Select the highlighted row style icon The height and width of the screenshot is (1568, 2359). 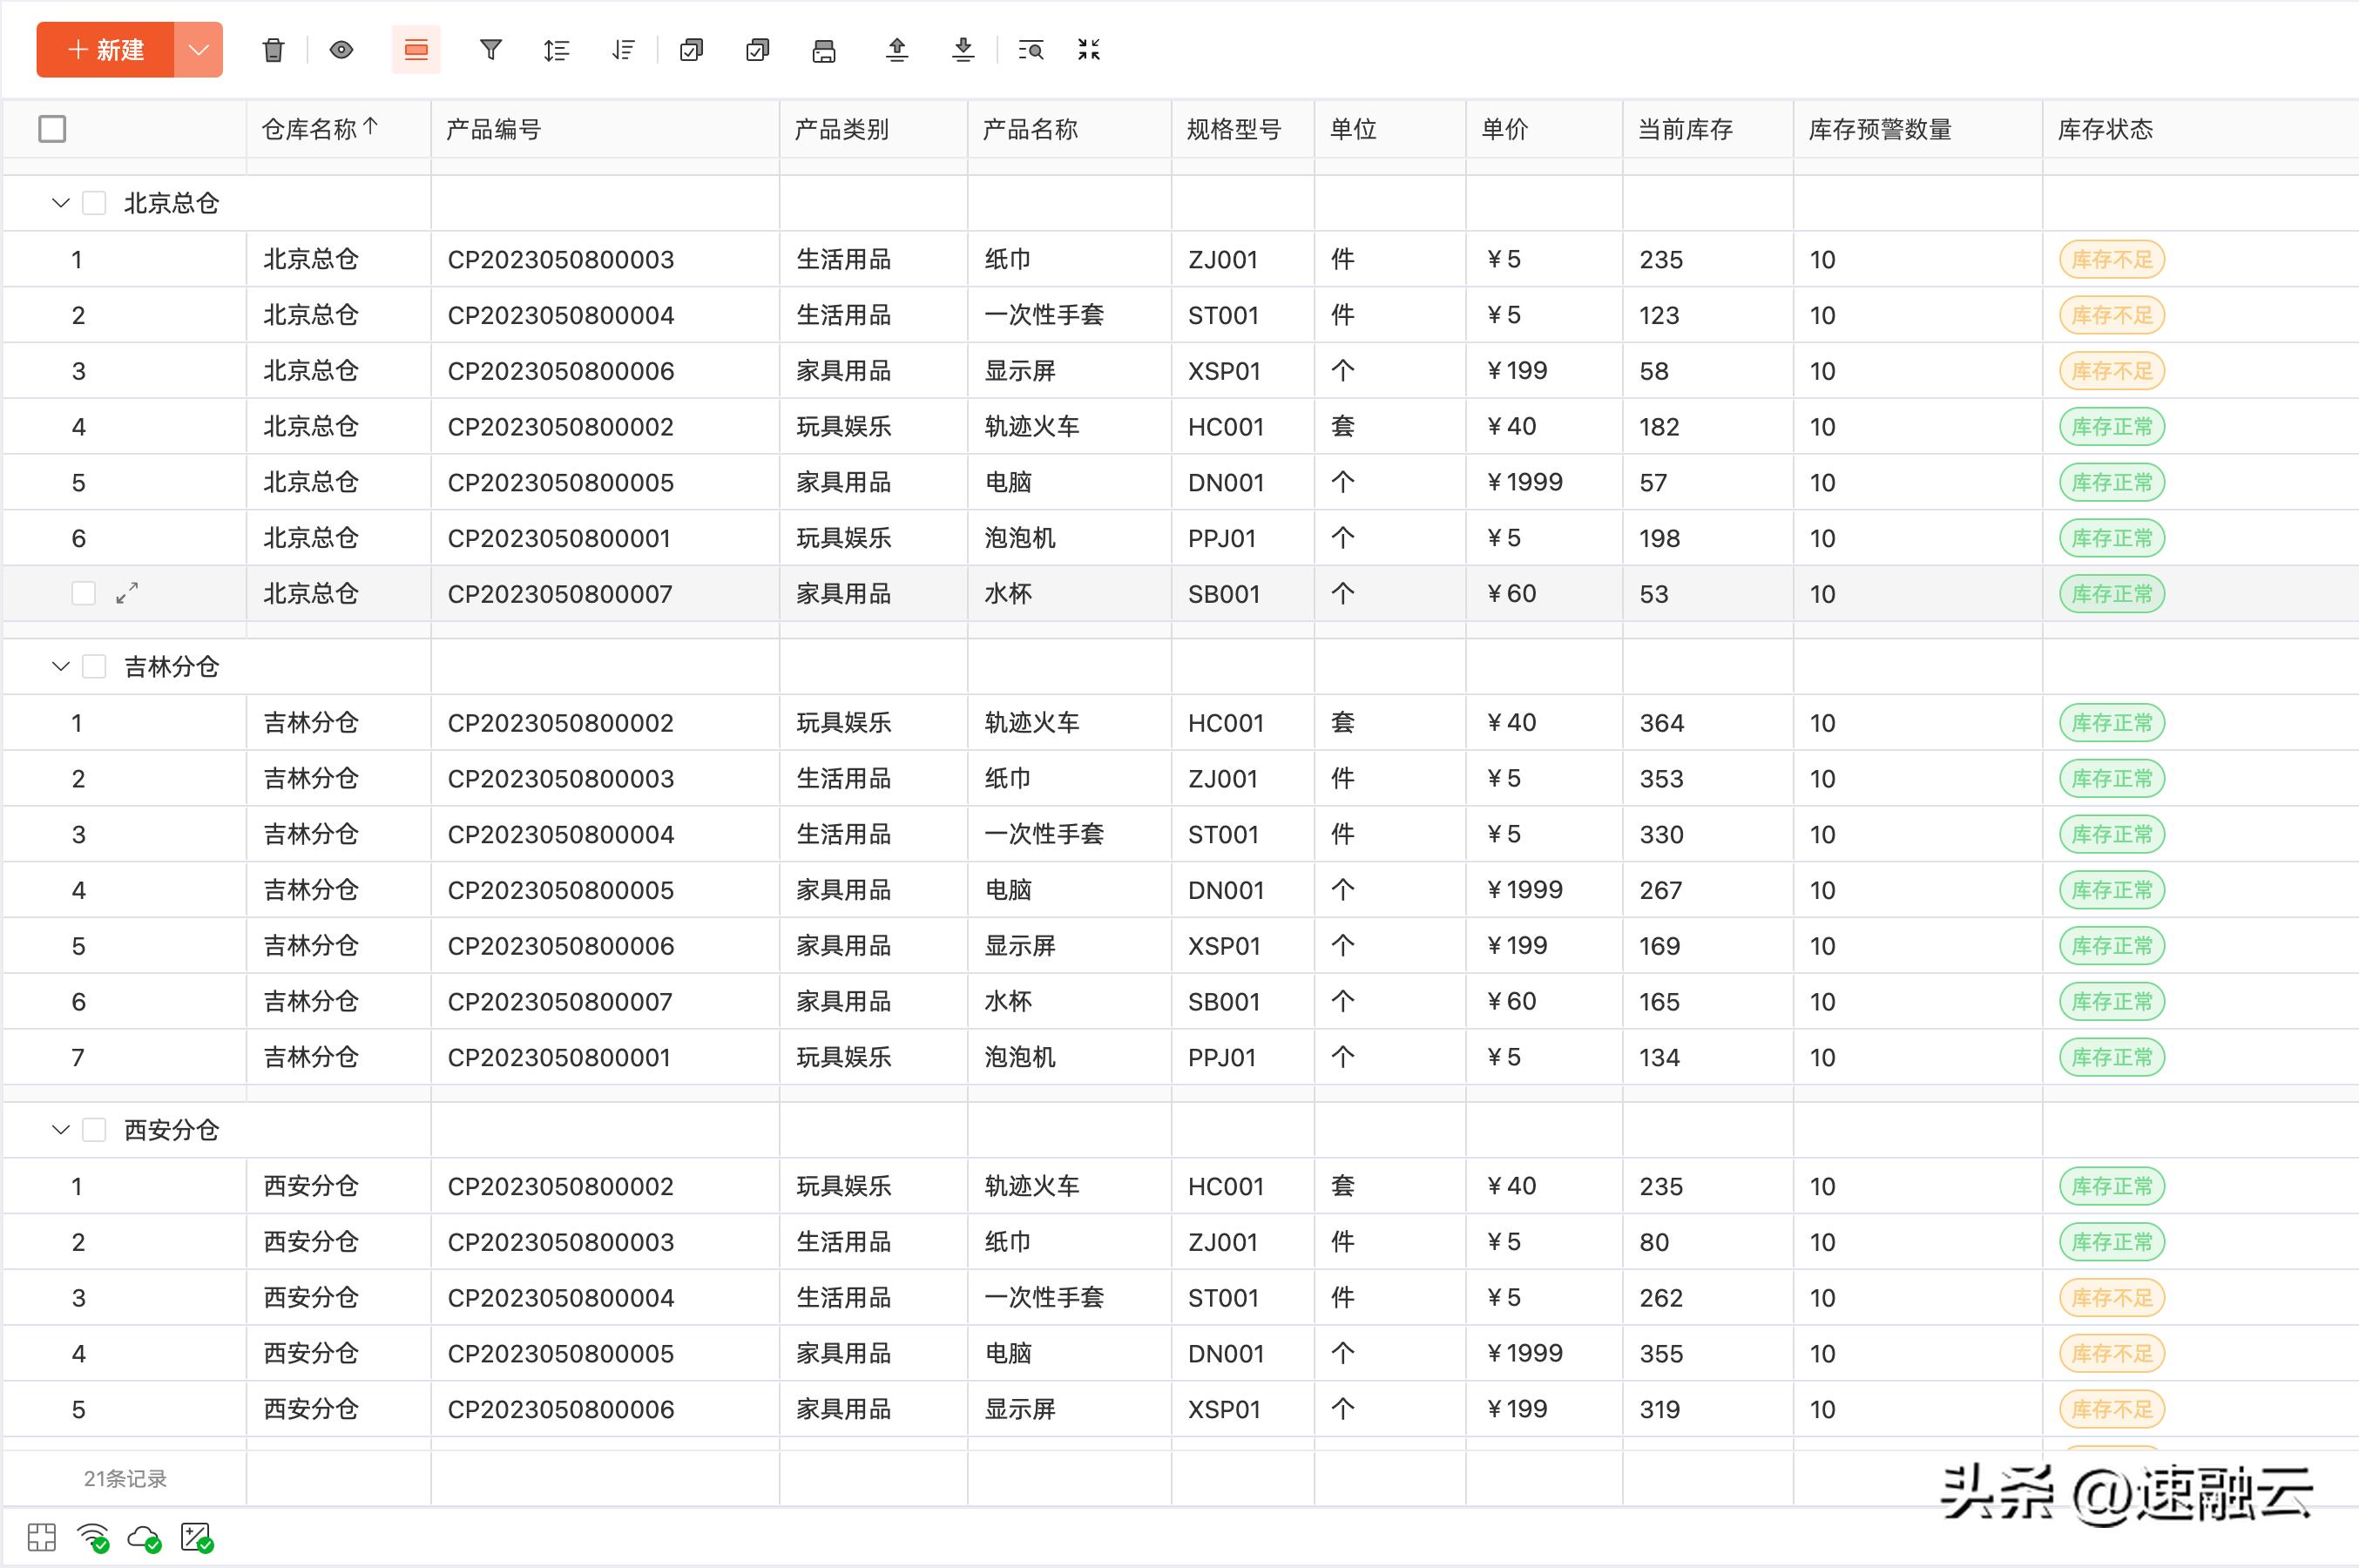[x=415, y=49]
